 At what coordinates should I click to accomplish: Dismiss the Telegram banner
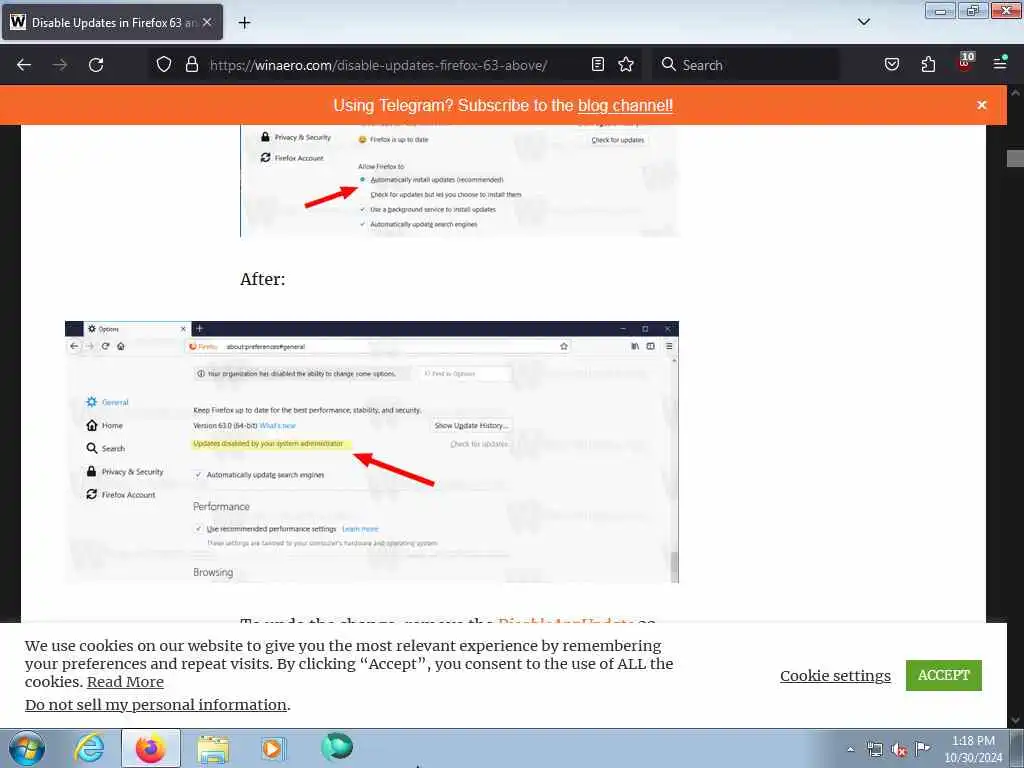[982, 104]
